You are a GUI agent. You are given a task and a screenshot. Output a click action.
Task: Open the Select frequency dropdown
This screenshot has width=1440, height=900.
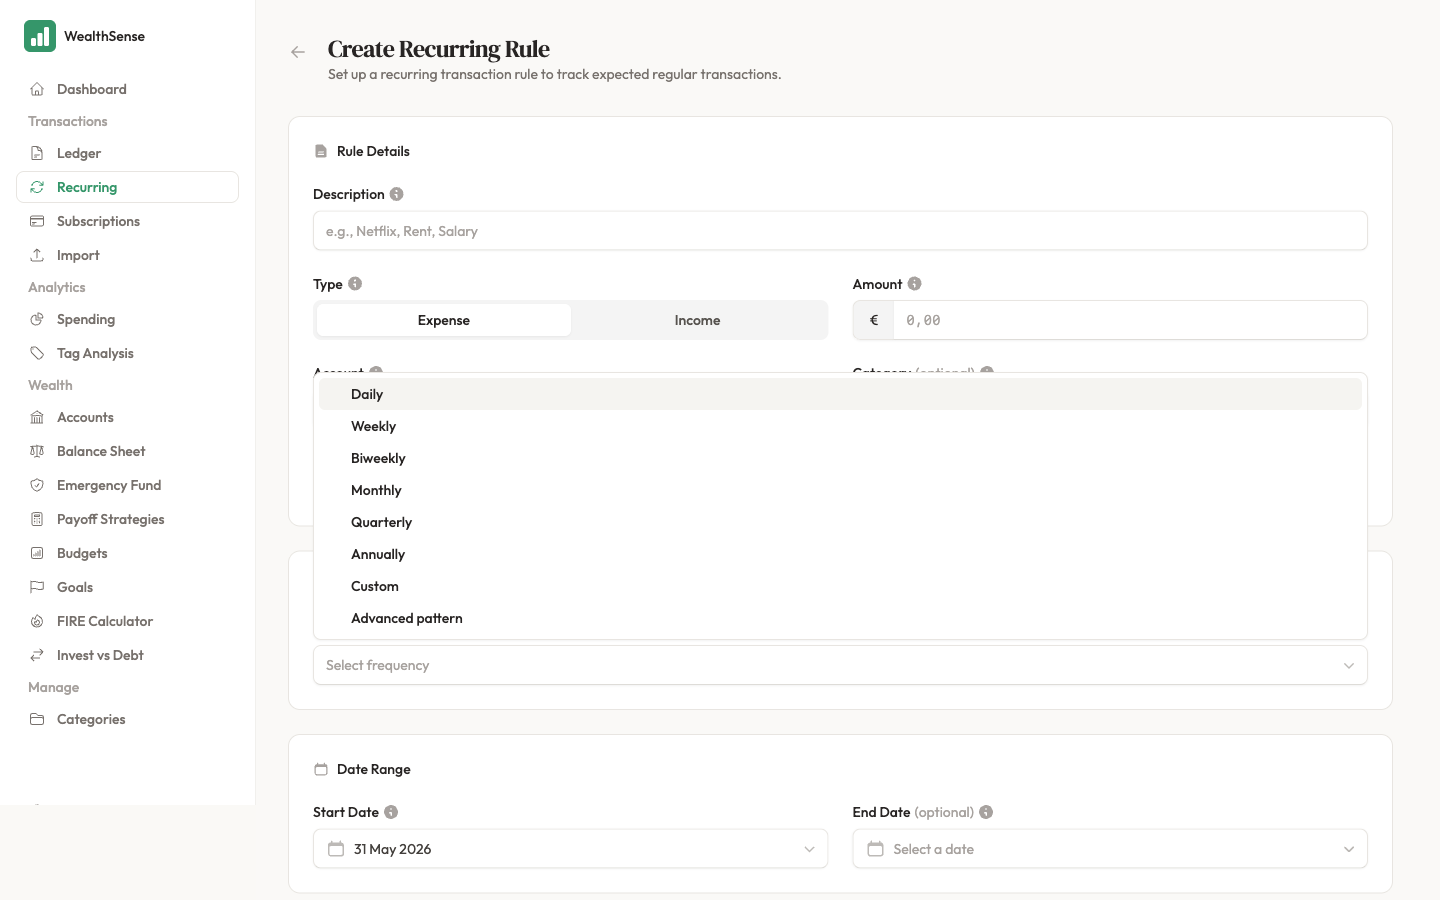click(x=840, y=665)
